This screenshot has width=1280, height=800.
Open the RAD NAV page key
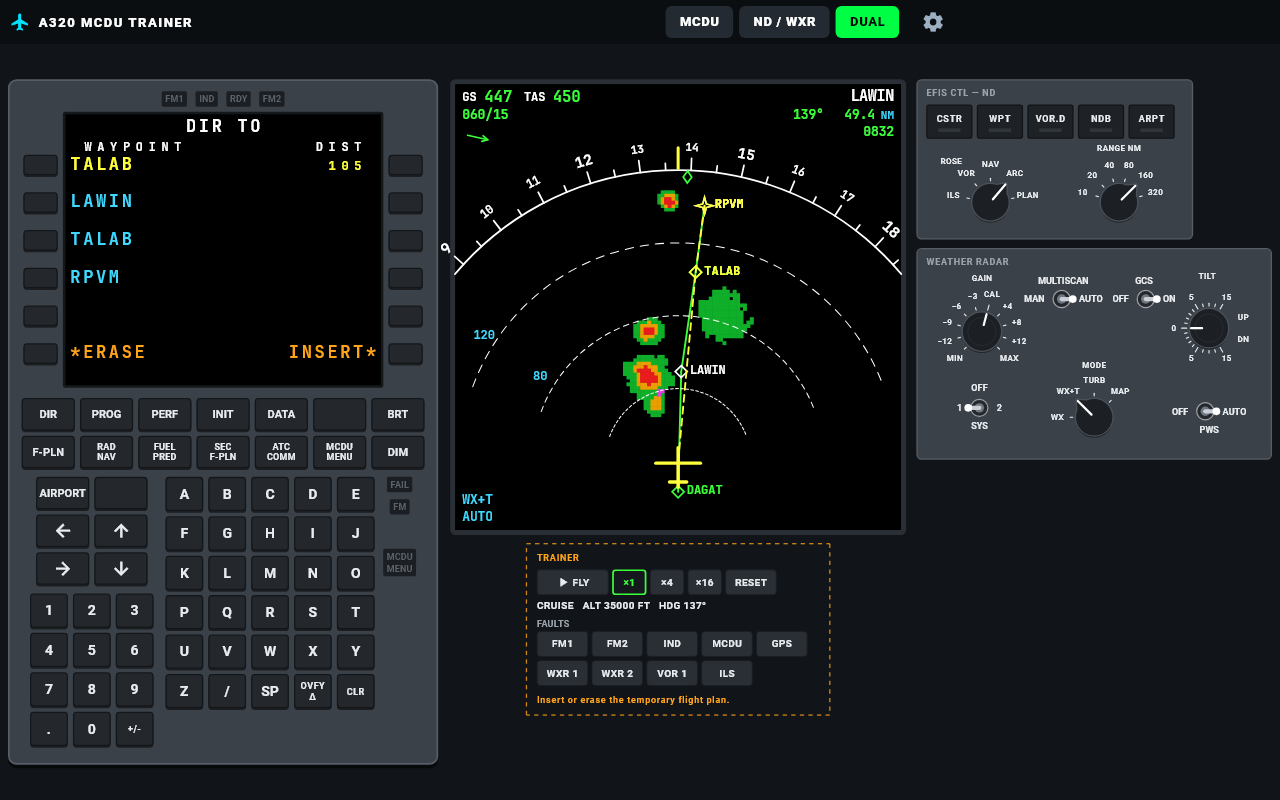tap(106, 452)
